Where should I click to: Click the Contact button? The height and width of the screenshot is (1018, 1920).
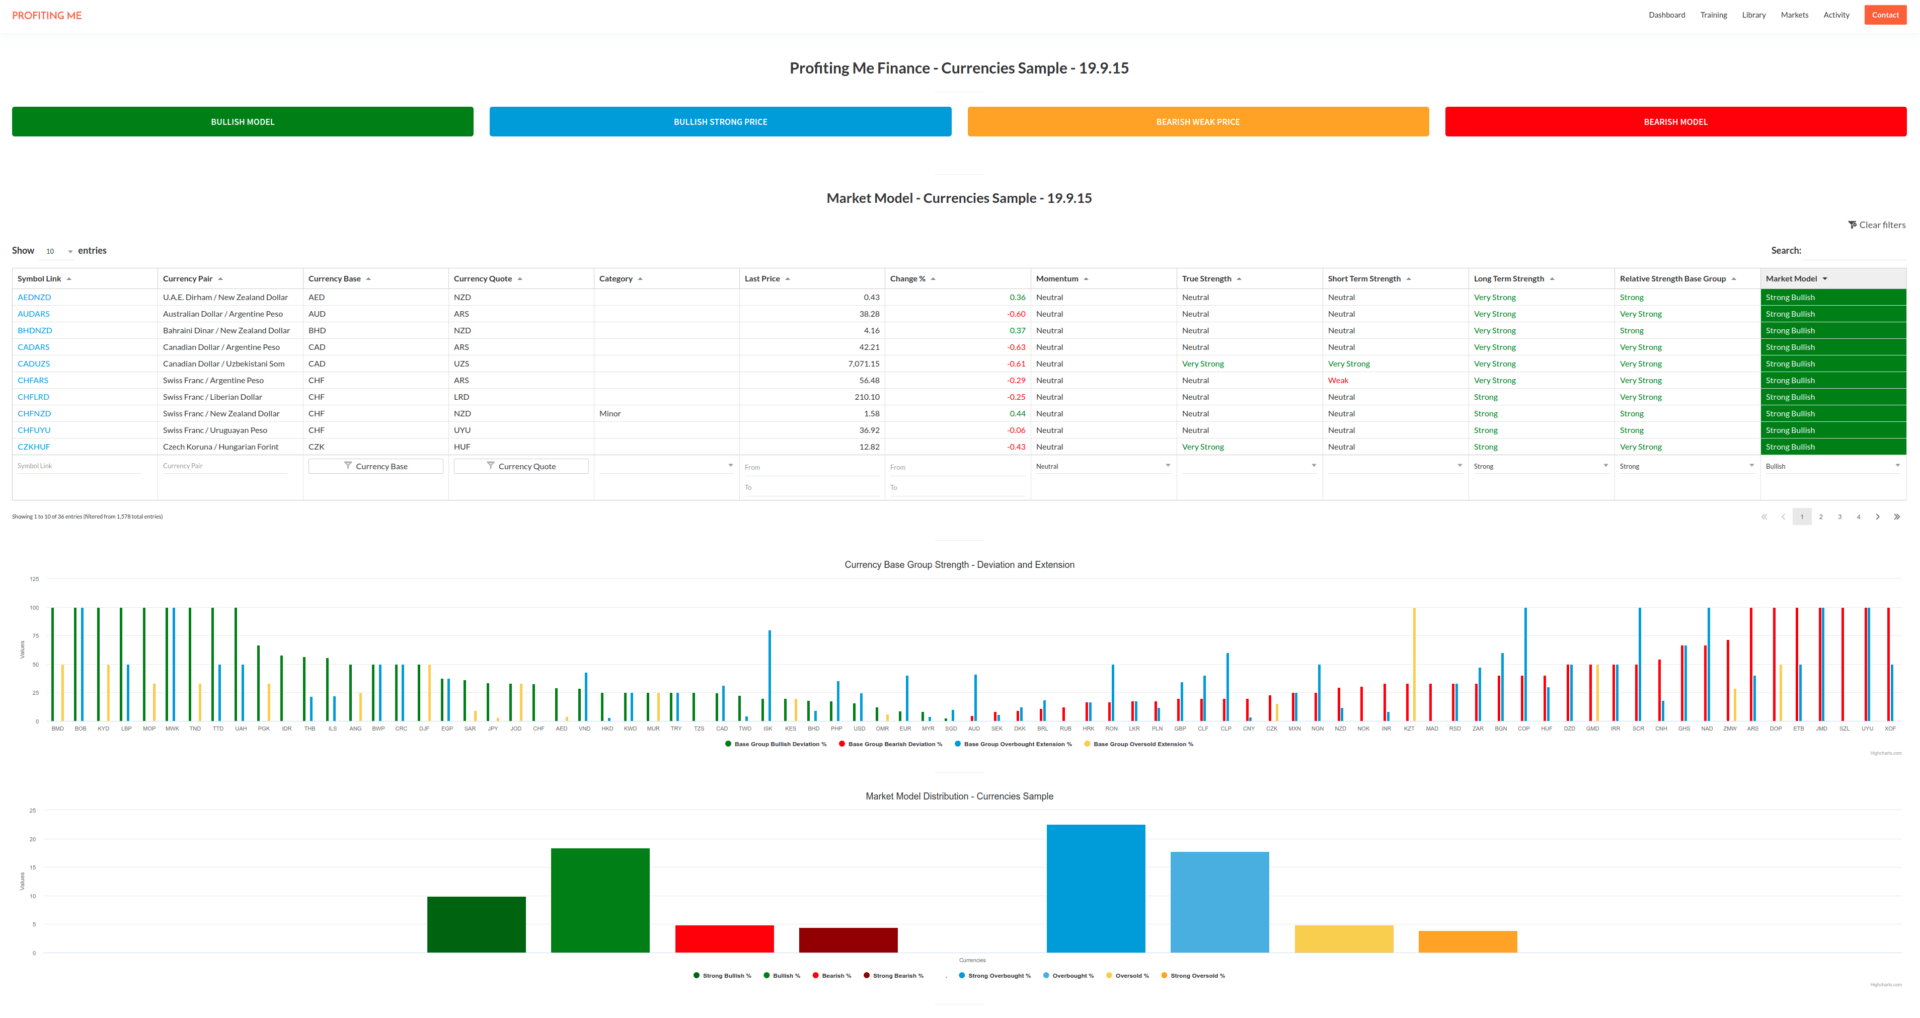click(x=1885, y=15)
